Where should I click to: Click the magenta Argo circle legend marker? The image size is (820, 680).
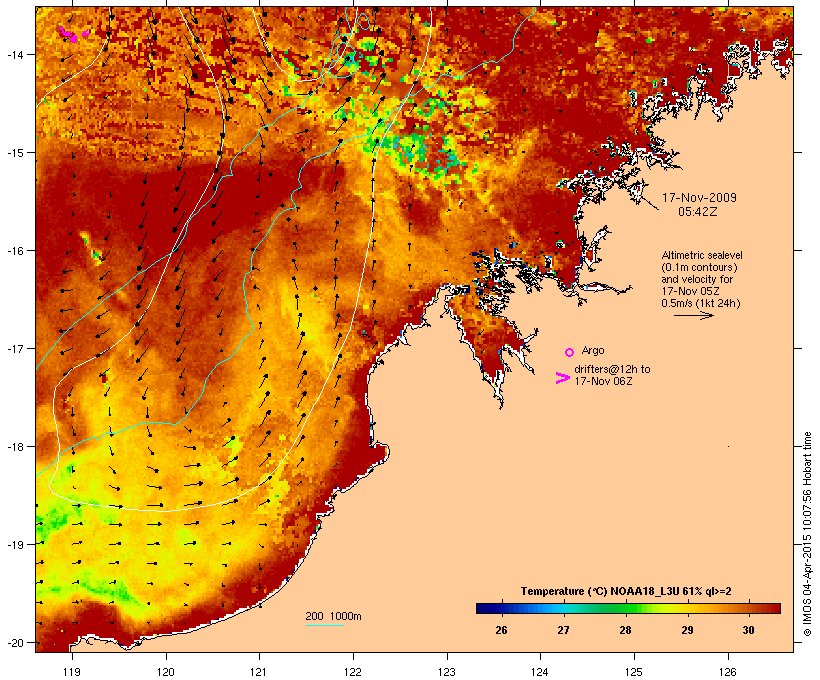(x=570, y=352)
